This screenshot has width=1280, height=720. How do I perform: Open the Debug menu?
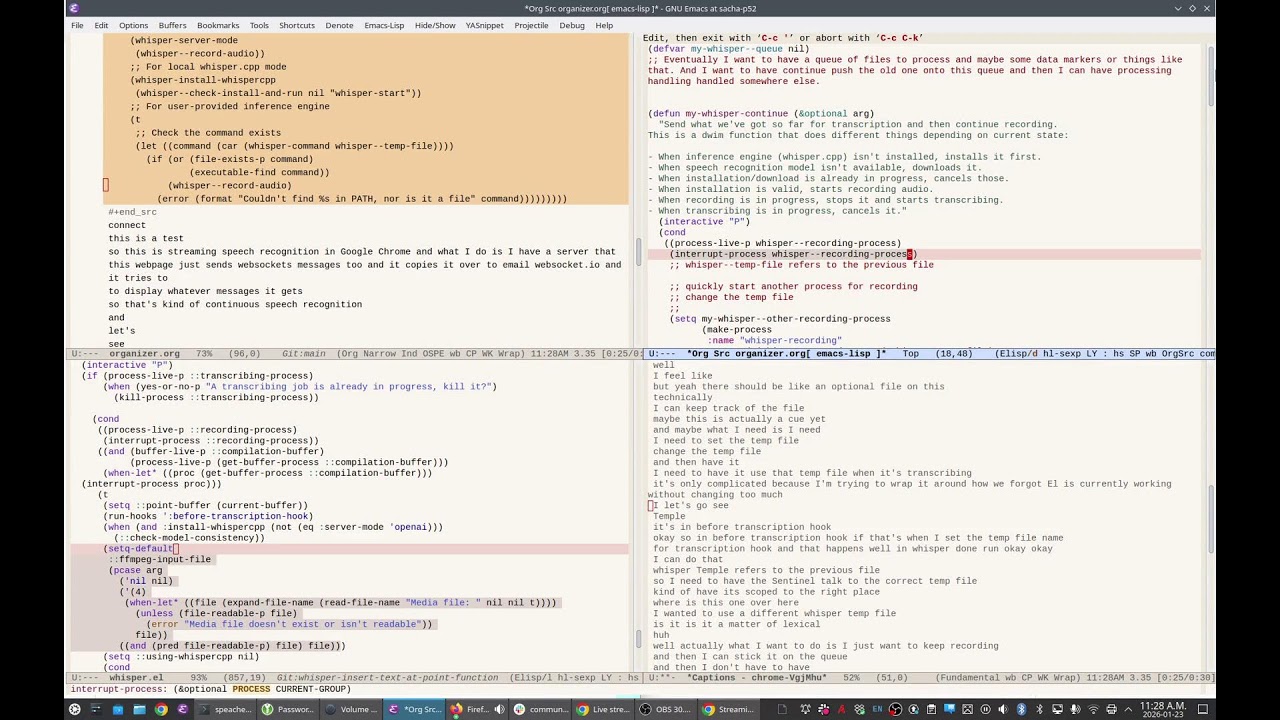pyautogui.click(x=572, y=25)
